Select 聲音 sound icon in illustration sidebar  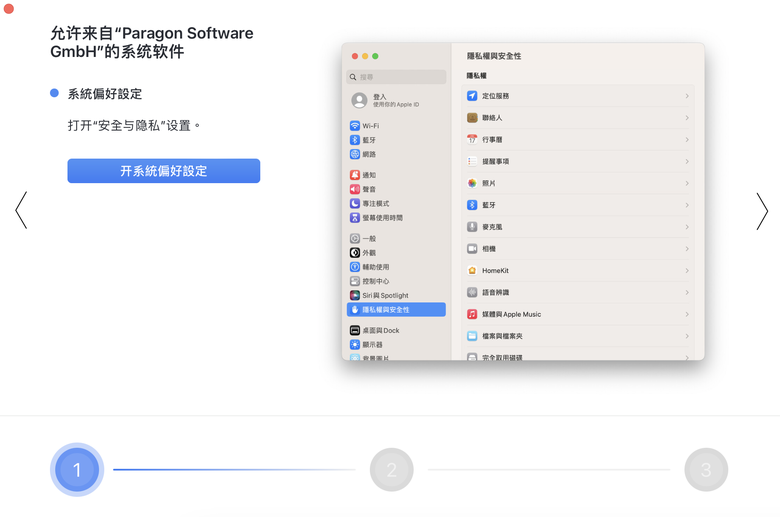355,189
